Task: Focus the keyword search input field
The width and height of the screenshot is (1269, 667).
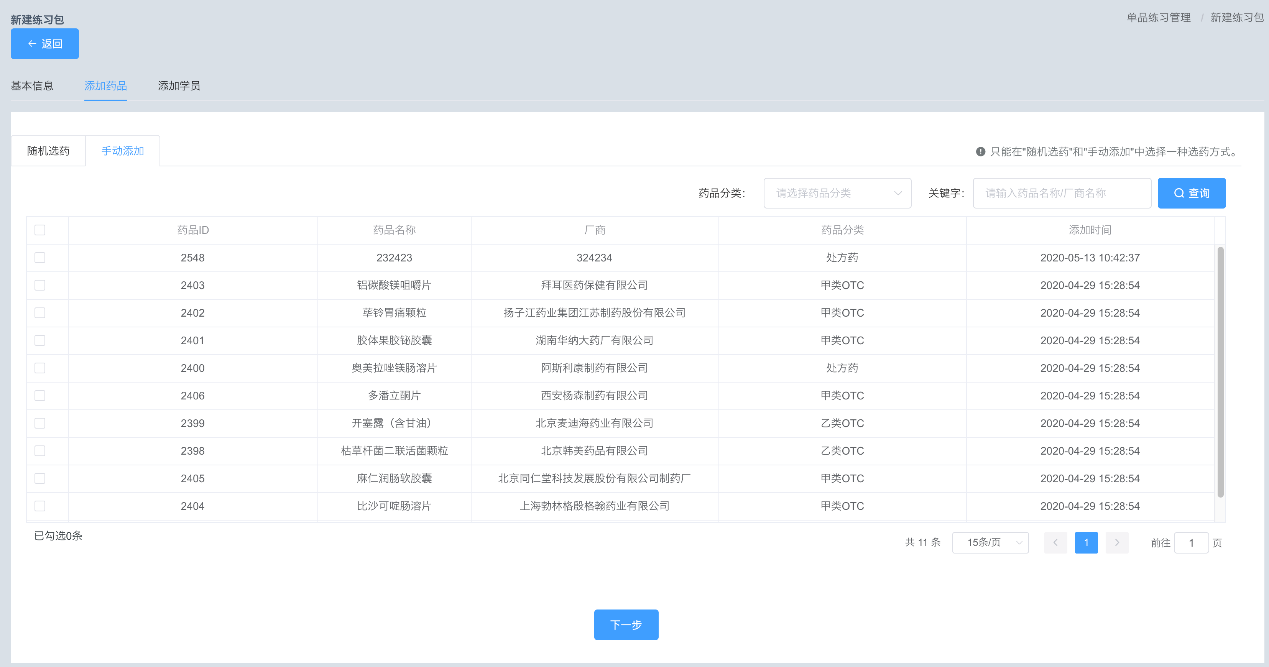Action: tap(1062, 193)
